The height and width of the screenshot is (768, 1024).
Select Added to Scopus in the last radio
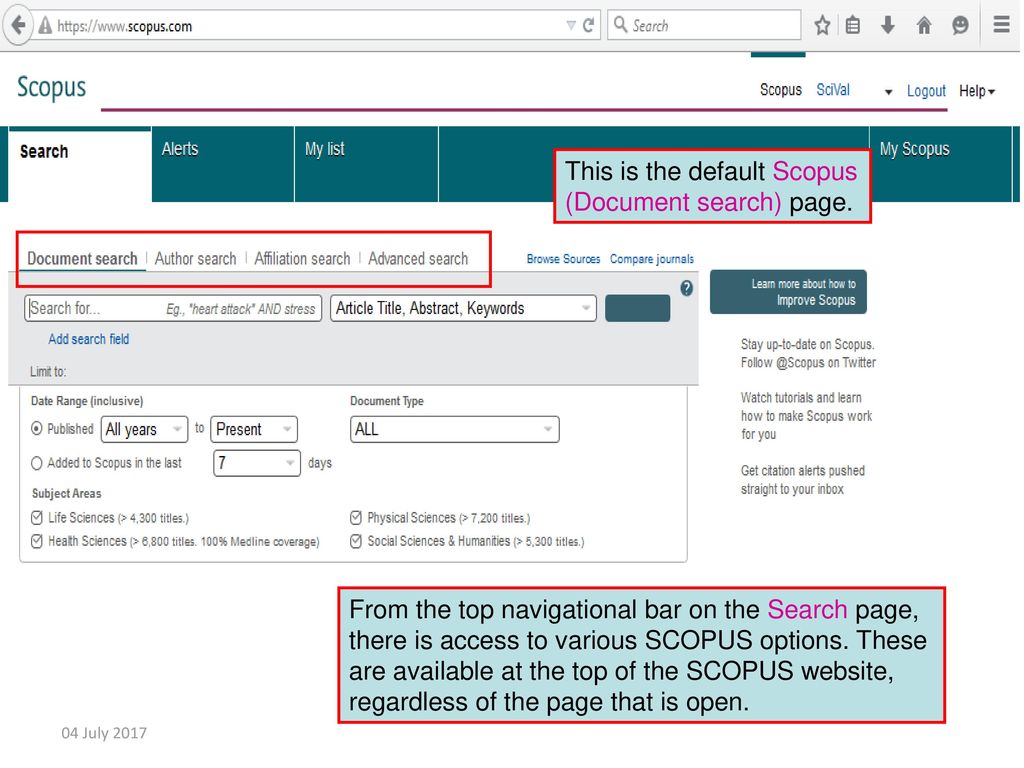coord(37,463)
